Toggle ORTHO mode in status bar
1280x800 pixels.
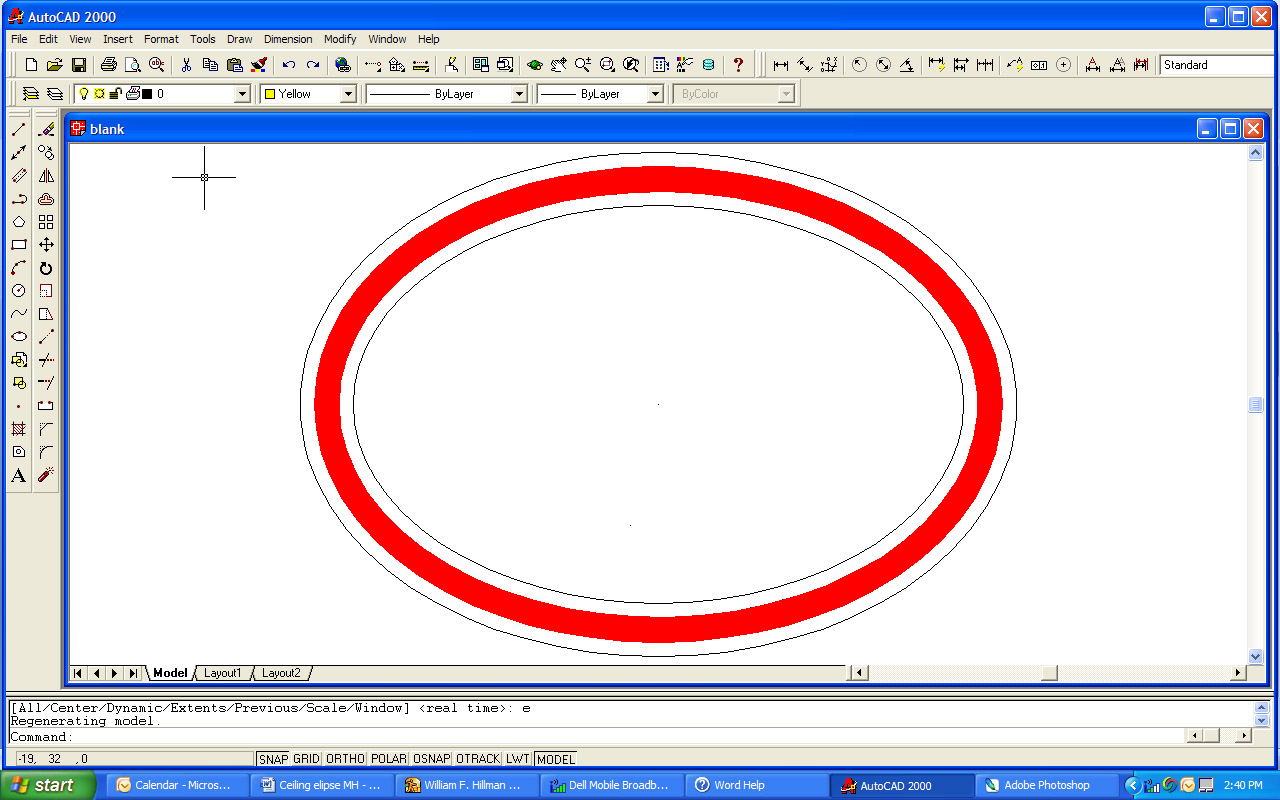(345, 759)
